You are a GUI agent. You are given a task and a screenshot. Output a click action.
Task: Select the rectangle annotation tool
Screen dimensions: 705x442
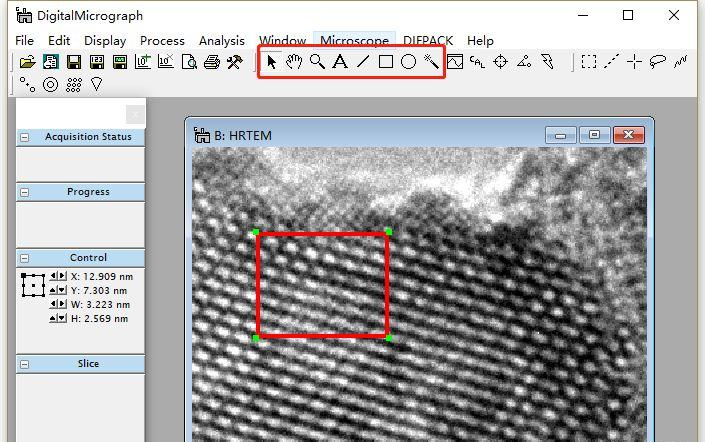pyautogui.click(x=386, y=62)
